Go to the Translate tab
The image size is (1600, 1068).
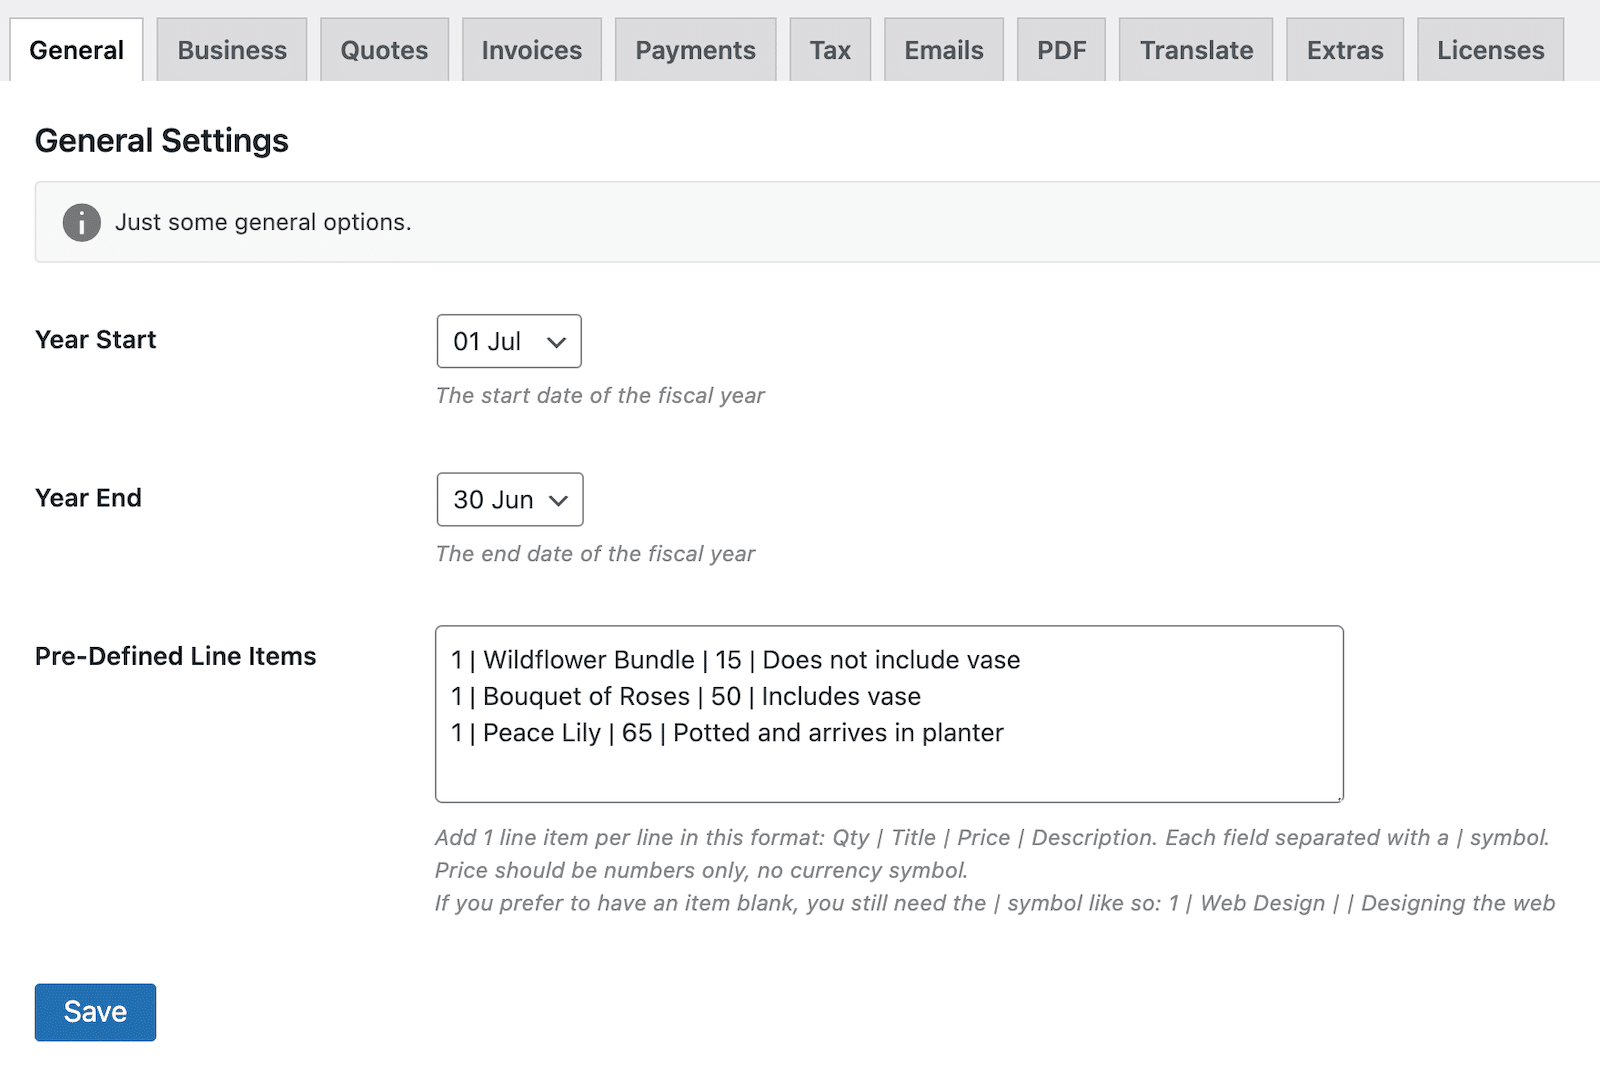pos(1196,50)
